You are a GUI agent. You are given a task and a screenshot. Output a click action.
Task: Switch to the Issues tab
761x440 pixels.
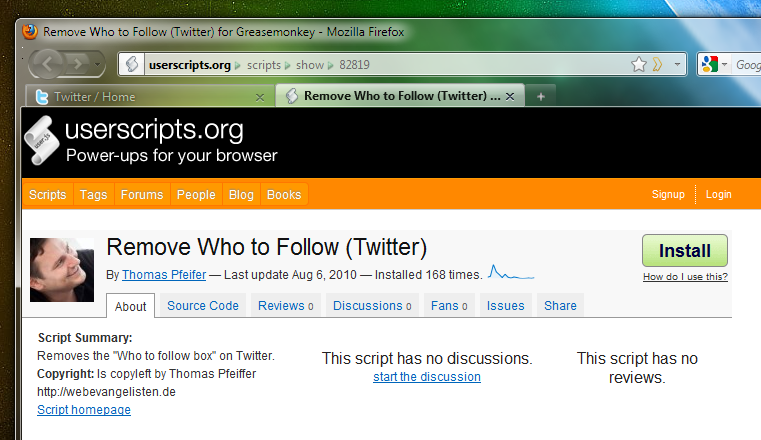point(505,306)
